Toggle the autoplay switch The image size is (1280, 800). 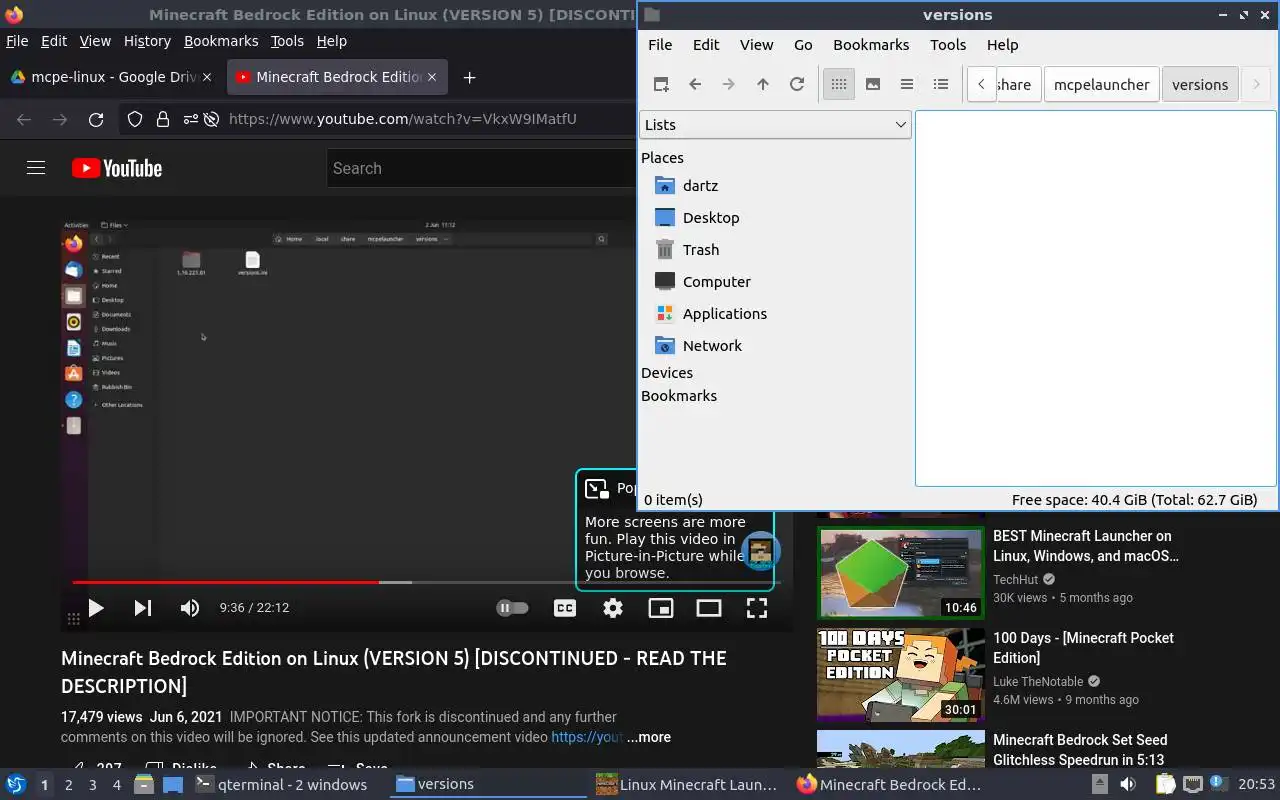click(x=512, y=607)
